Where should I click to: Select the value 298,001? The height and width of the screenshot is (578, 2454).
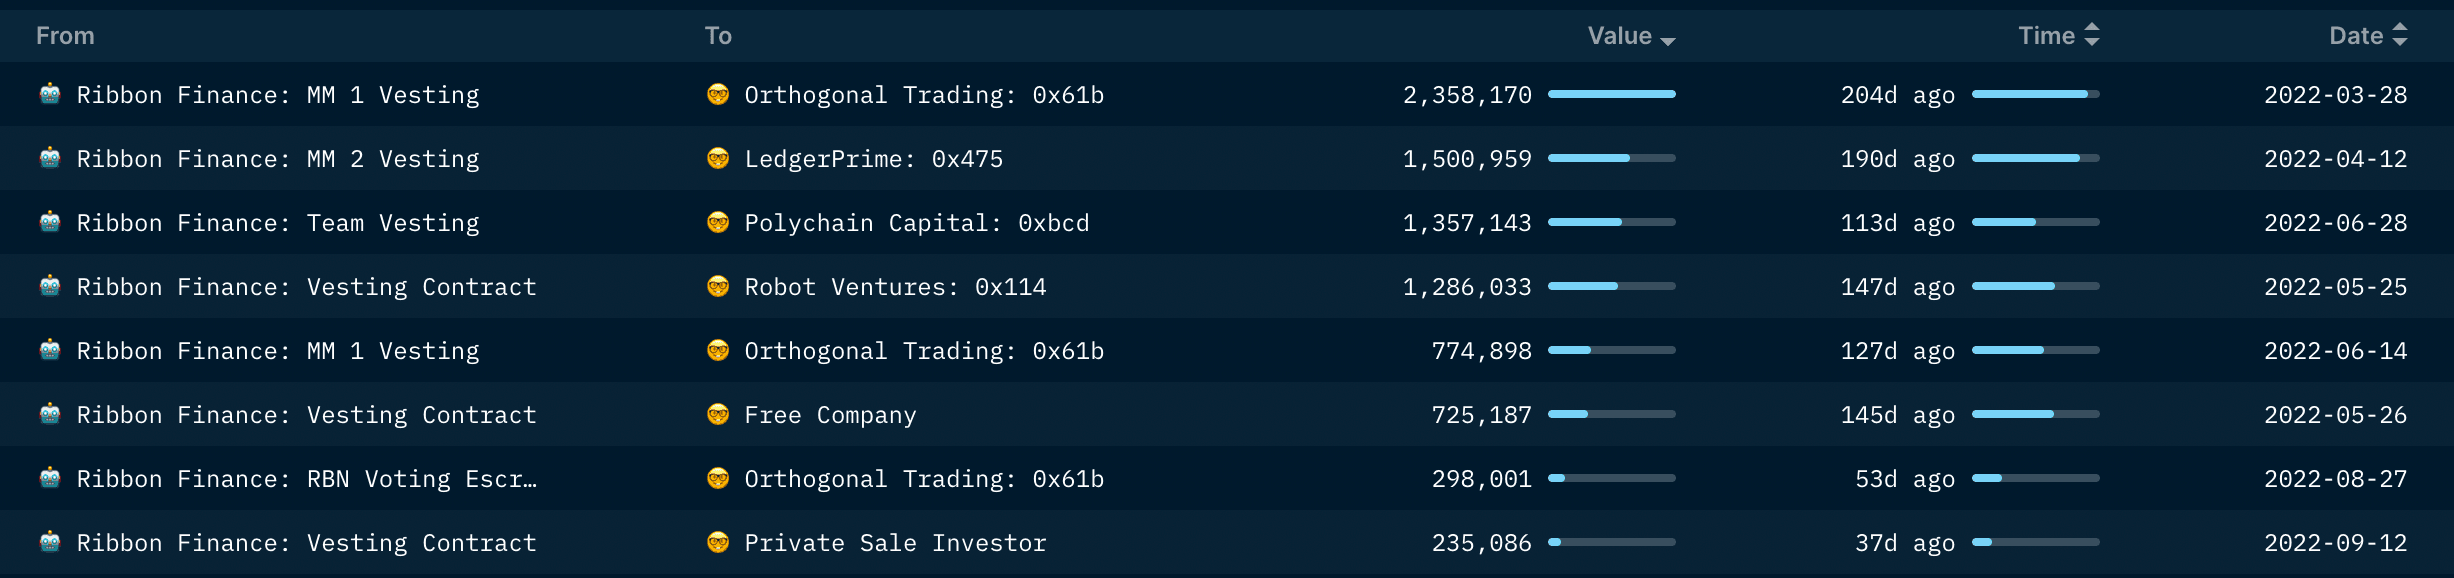coord(1482,479)
